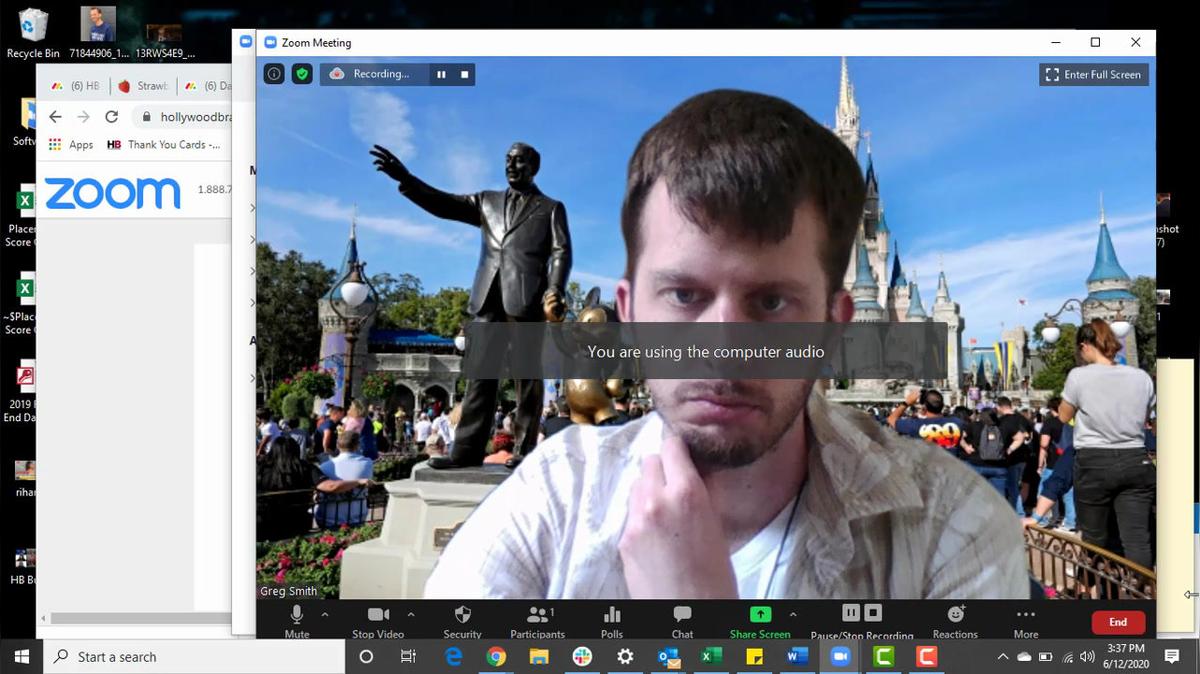Click the green Share Screen button
Image resolution: width=1200 pixels, height=674 pixels.
pyautogui.click(x=760, y=619)
